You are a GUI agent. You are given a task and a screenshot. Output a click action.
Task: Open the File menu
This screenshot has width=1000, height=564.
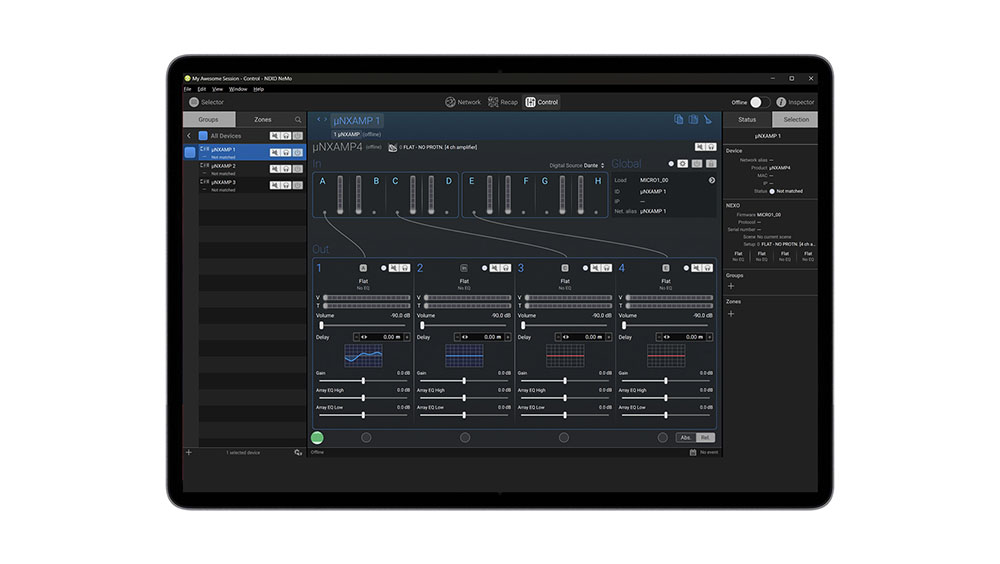188,89
